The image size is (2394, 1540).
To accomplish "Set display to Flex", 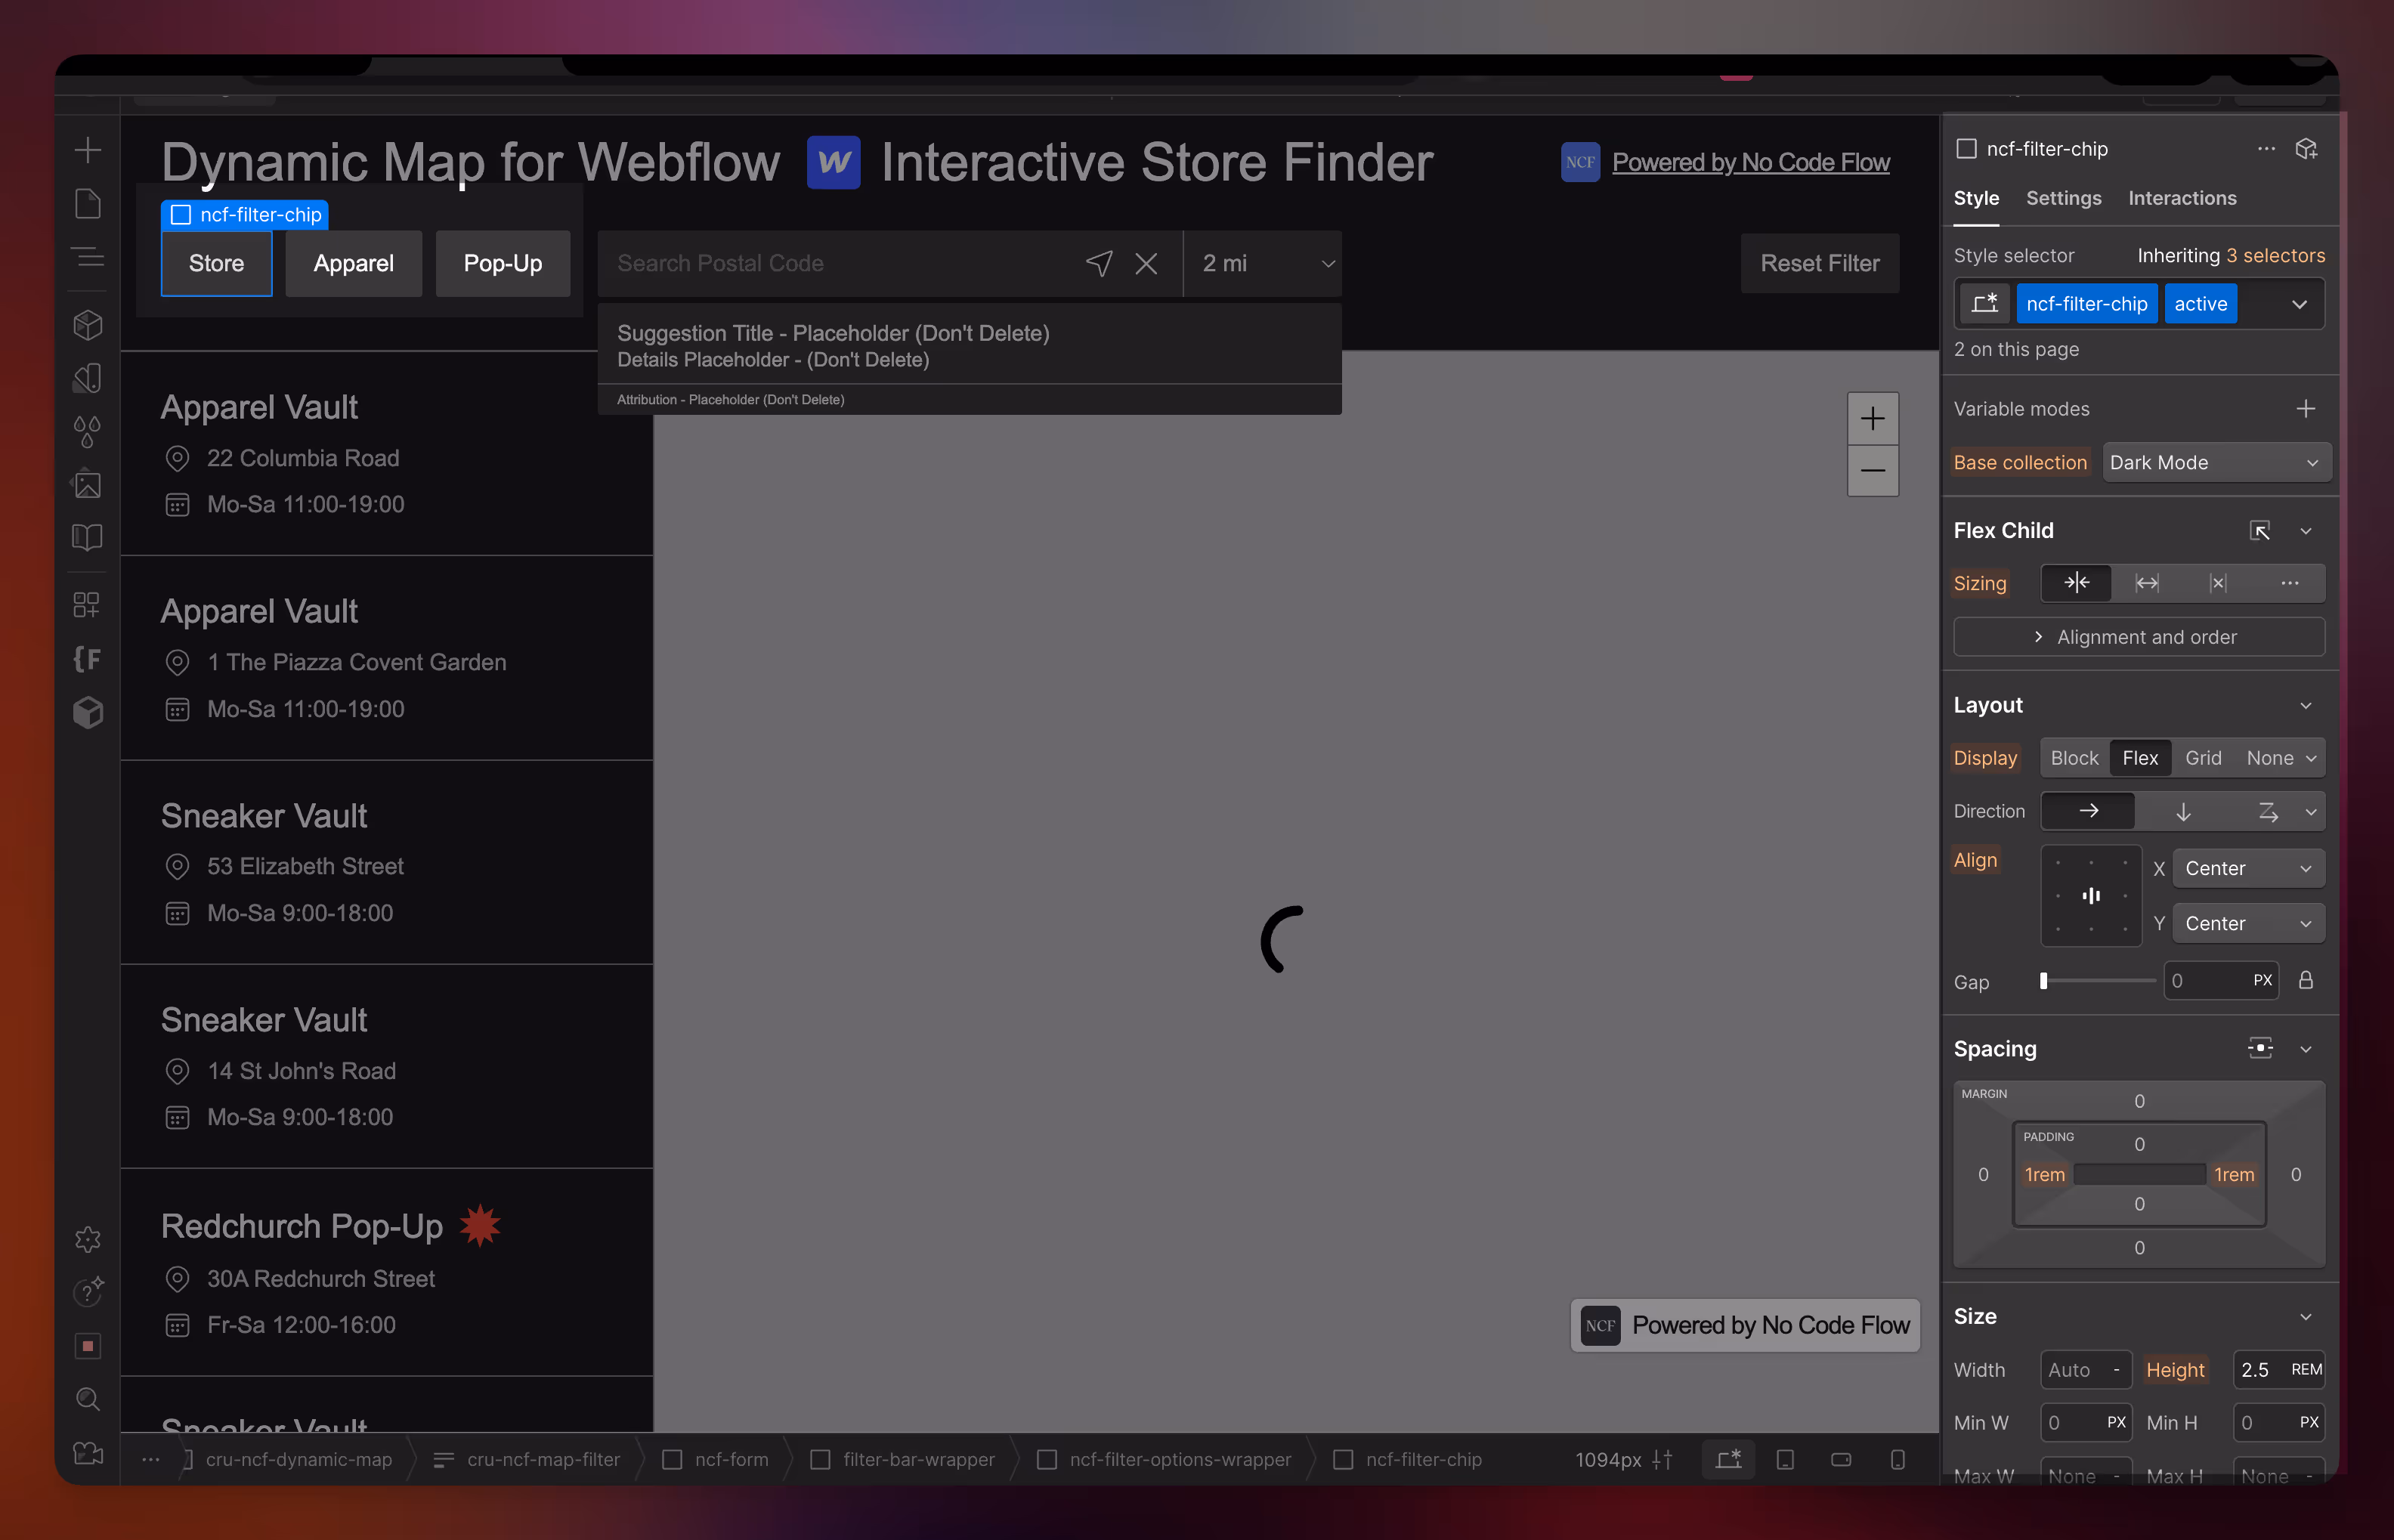I will point(2140,758).
